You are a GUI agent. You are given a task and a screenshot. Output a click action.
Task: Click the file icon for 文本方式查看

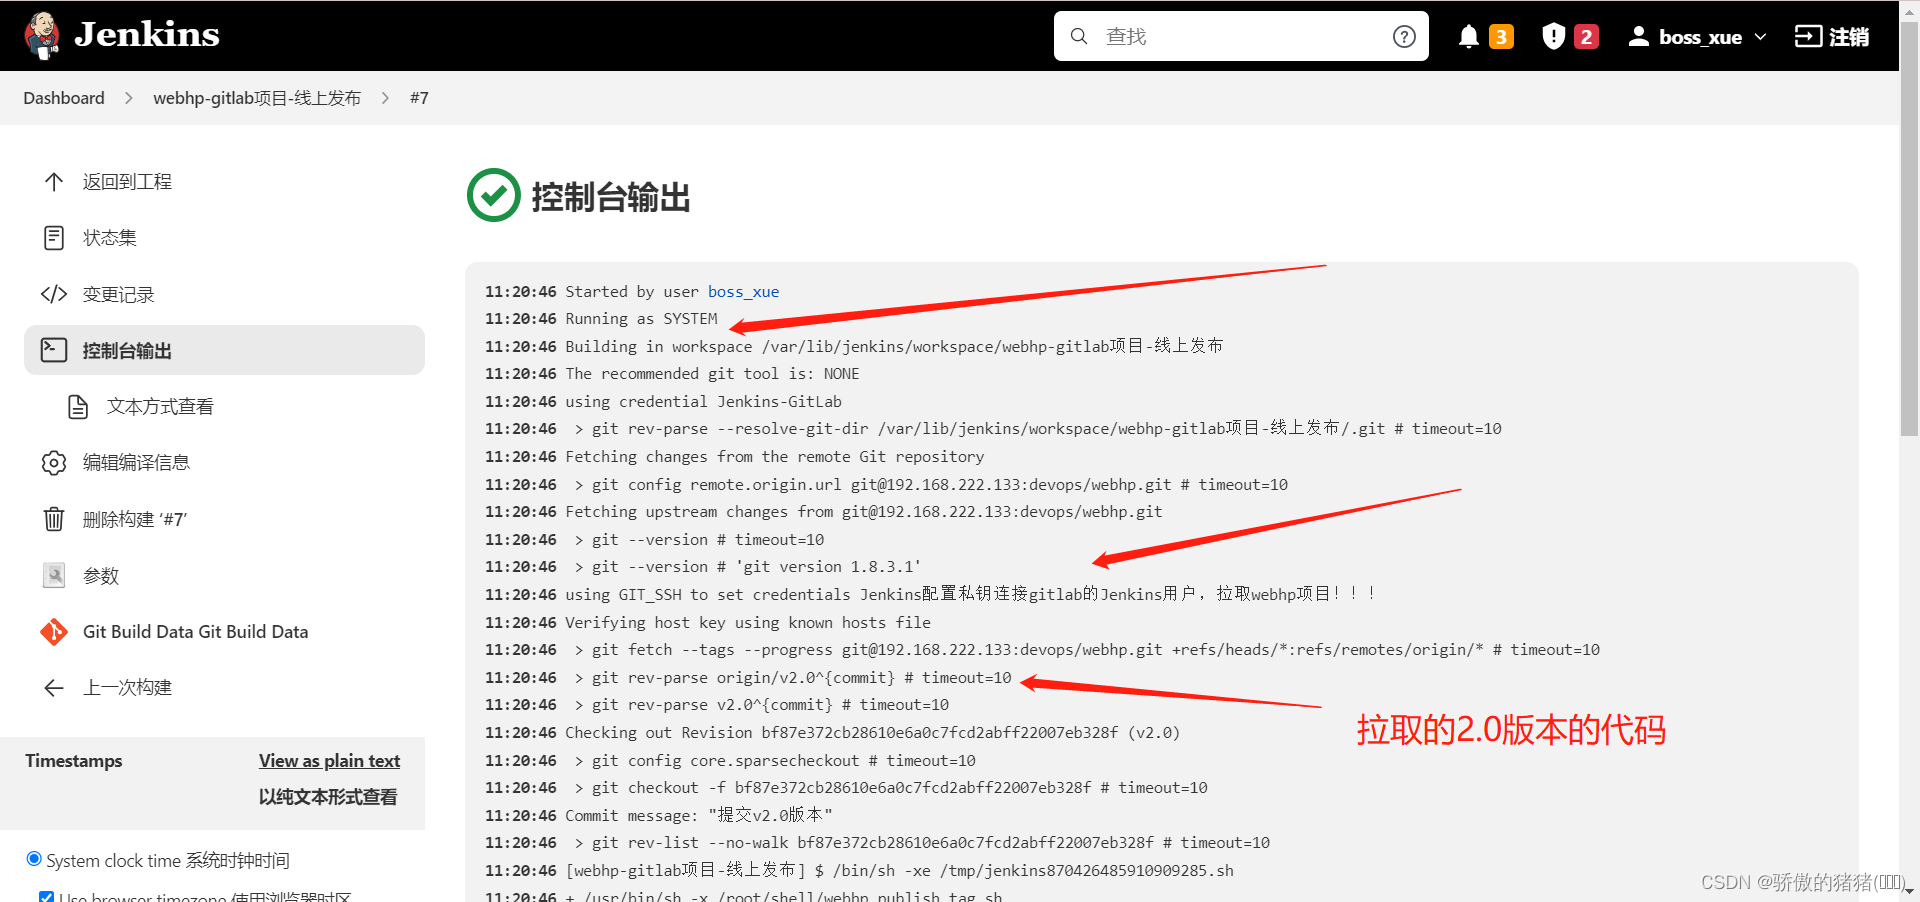(78, 407)
